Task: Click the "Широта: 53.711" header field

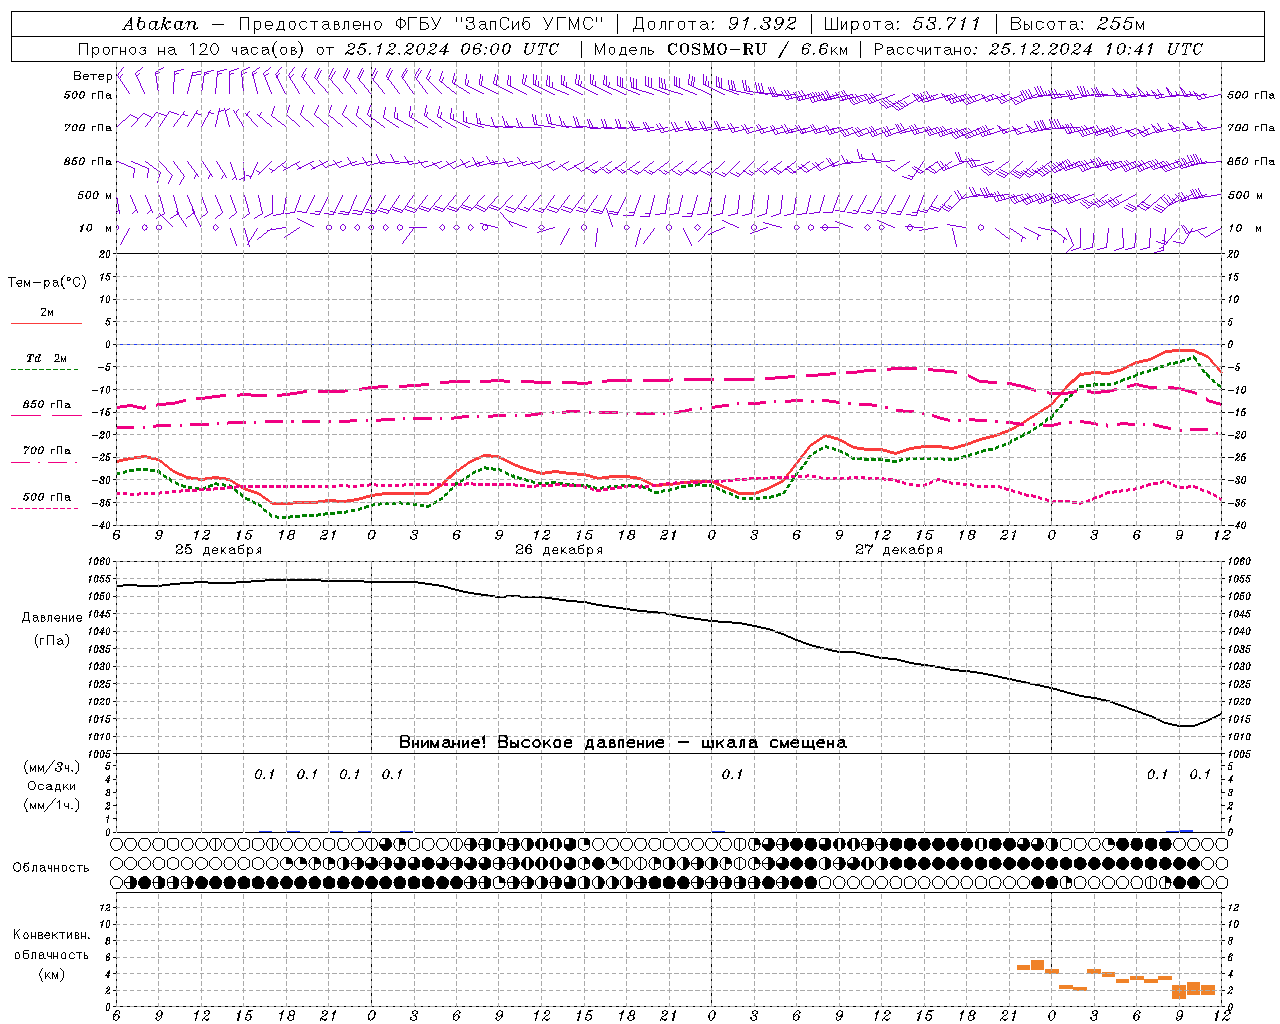Action: click(x=903, y=24)
